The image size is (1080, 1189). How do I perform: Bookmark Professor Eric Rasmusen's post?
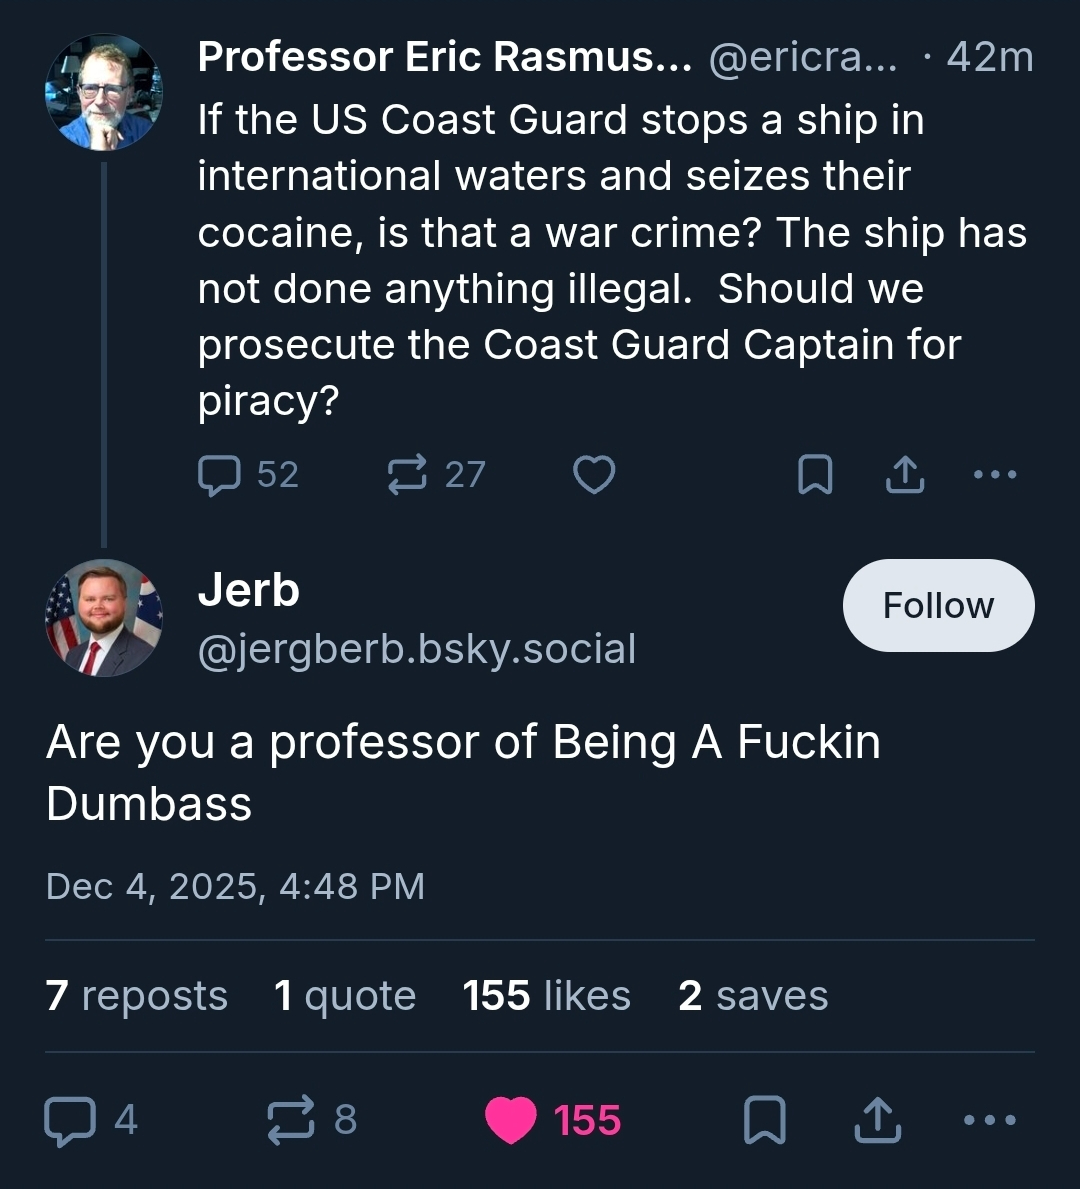[x=815, y=475]
